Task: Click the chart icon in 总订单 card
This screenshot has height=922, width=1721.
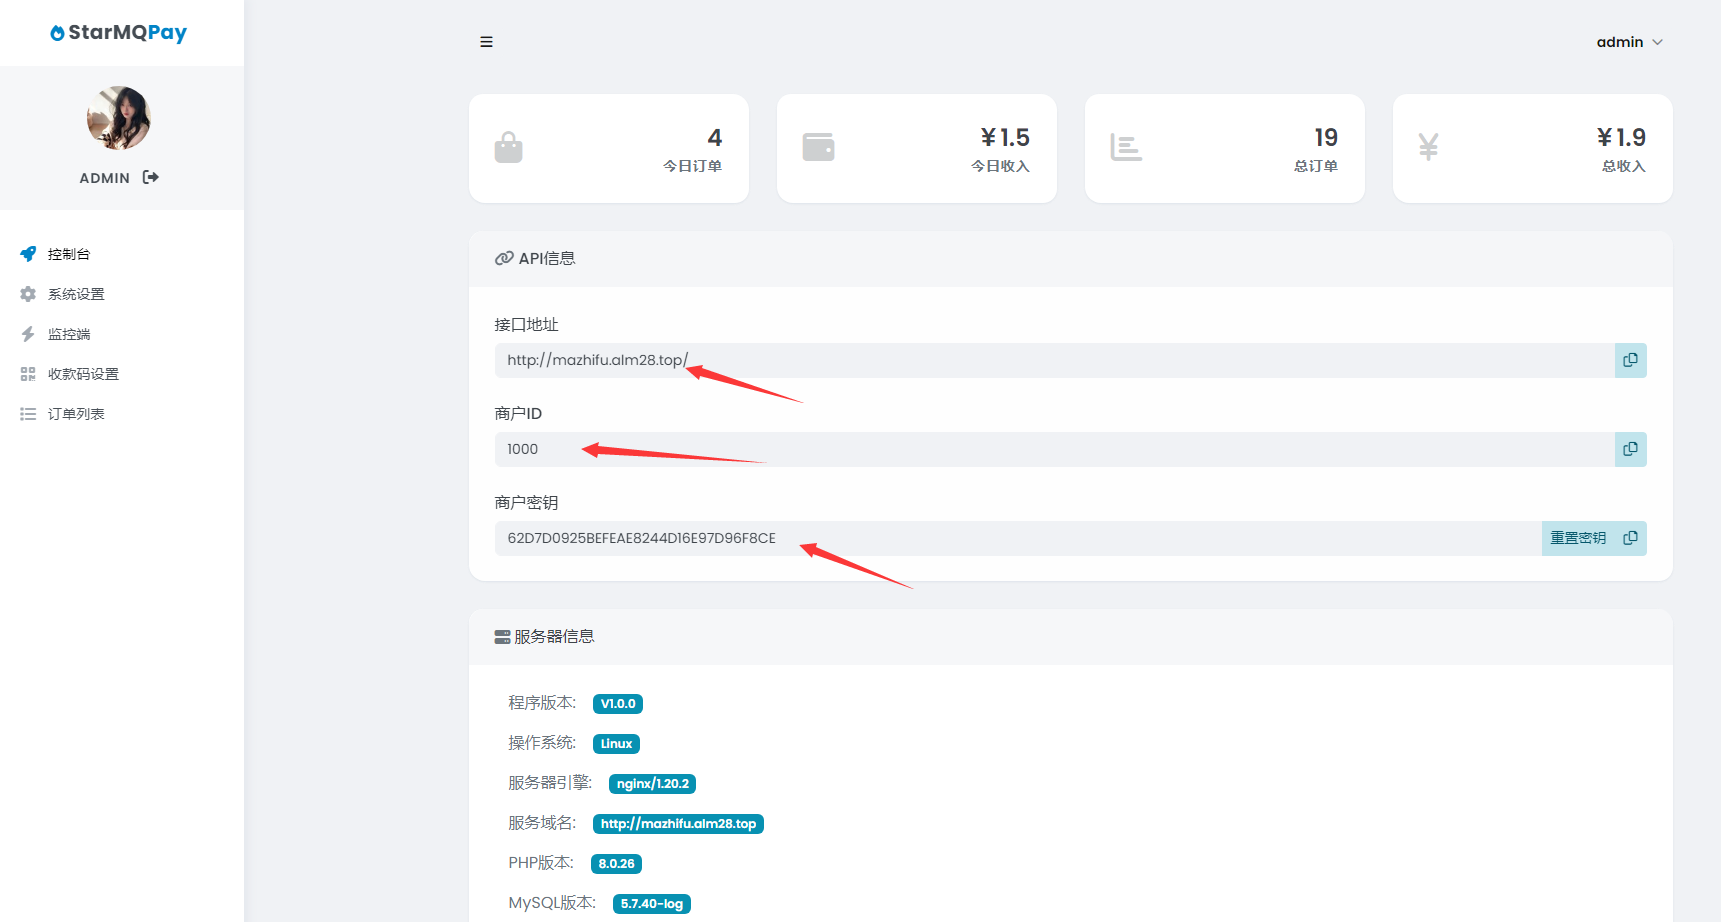Action: pyautogui.click(x=1125, y=148)
